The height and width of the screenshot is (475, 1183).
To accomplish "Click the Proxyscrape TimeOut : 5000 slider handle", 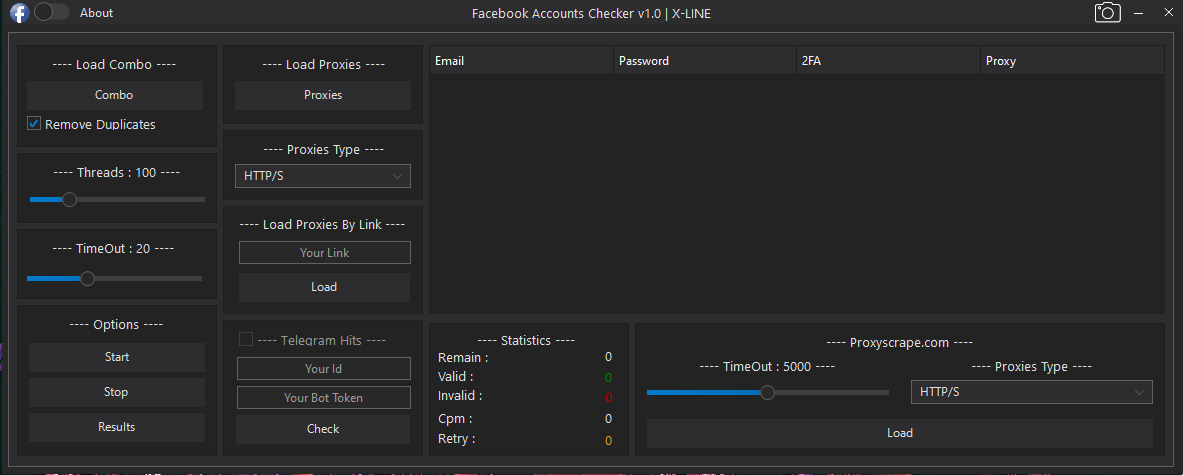I will [x=767, y=392].
